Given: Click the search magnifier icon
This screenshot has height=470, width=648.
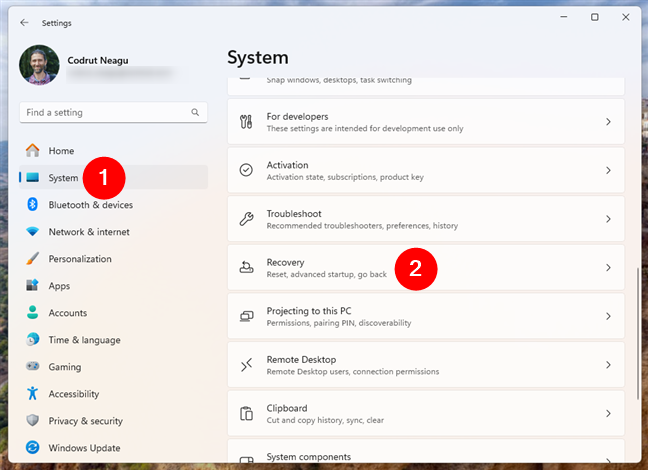Looking at the screenshot, I should (195, 112).
